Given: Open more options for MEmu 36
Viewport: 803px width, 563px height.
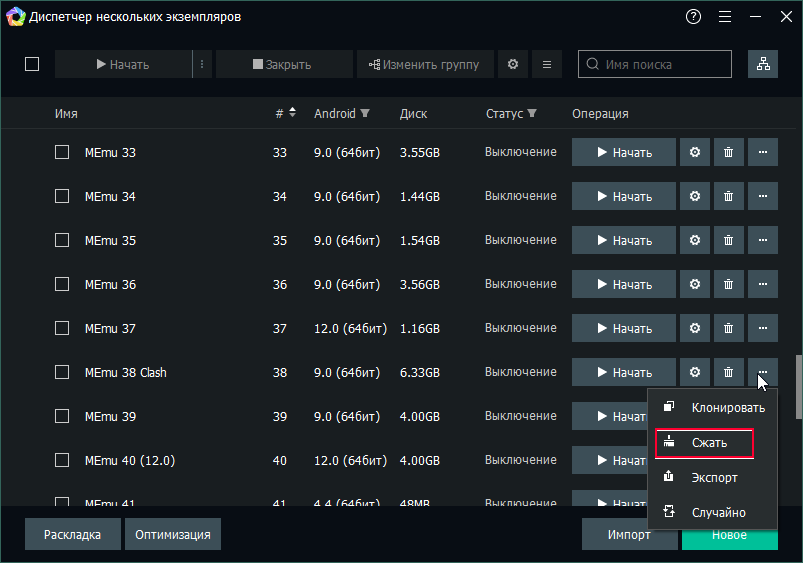Looking at the screenshot, I should pos(763,284).
